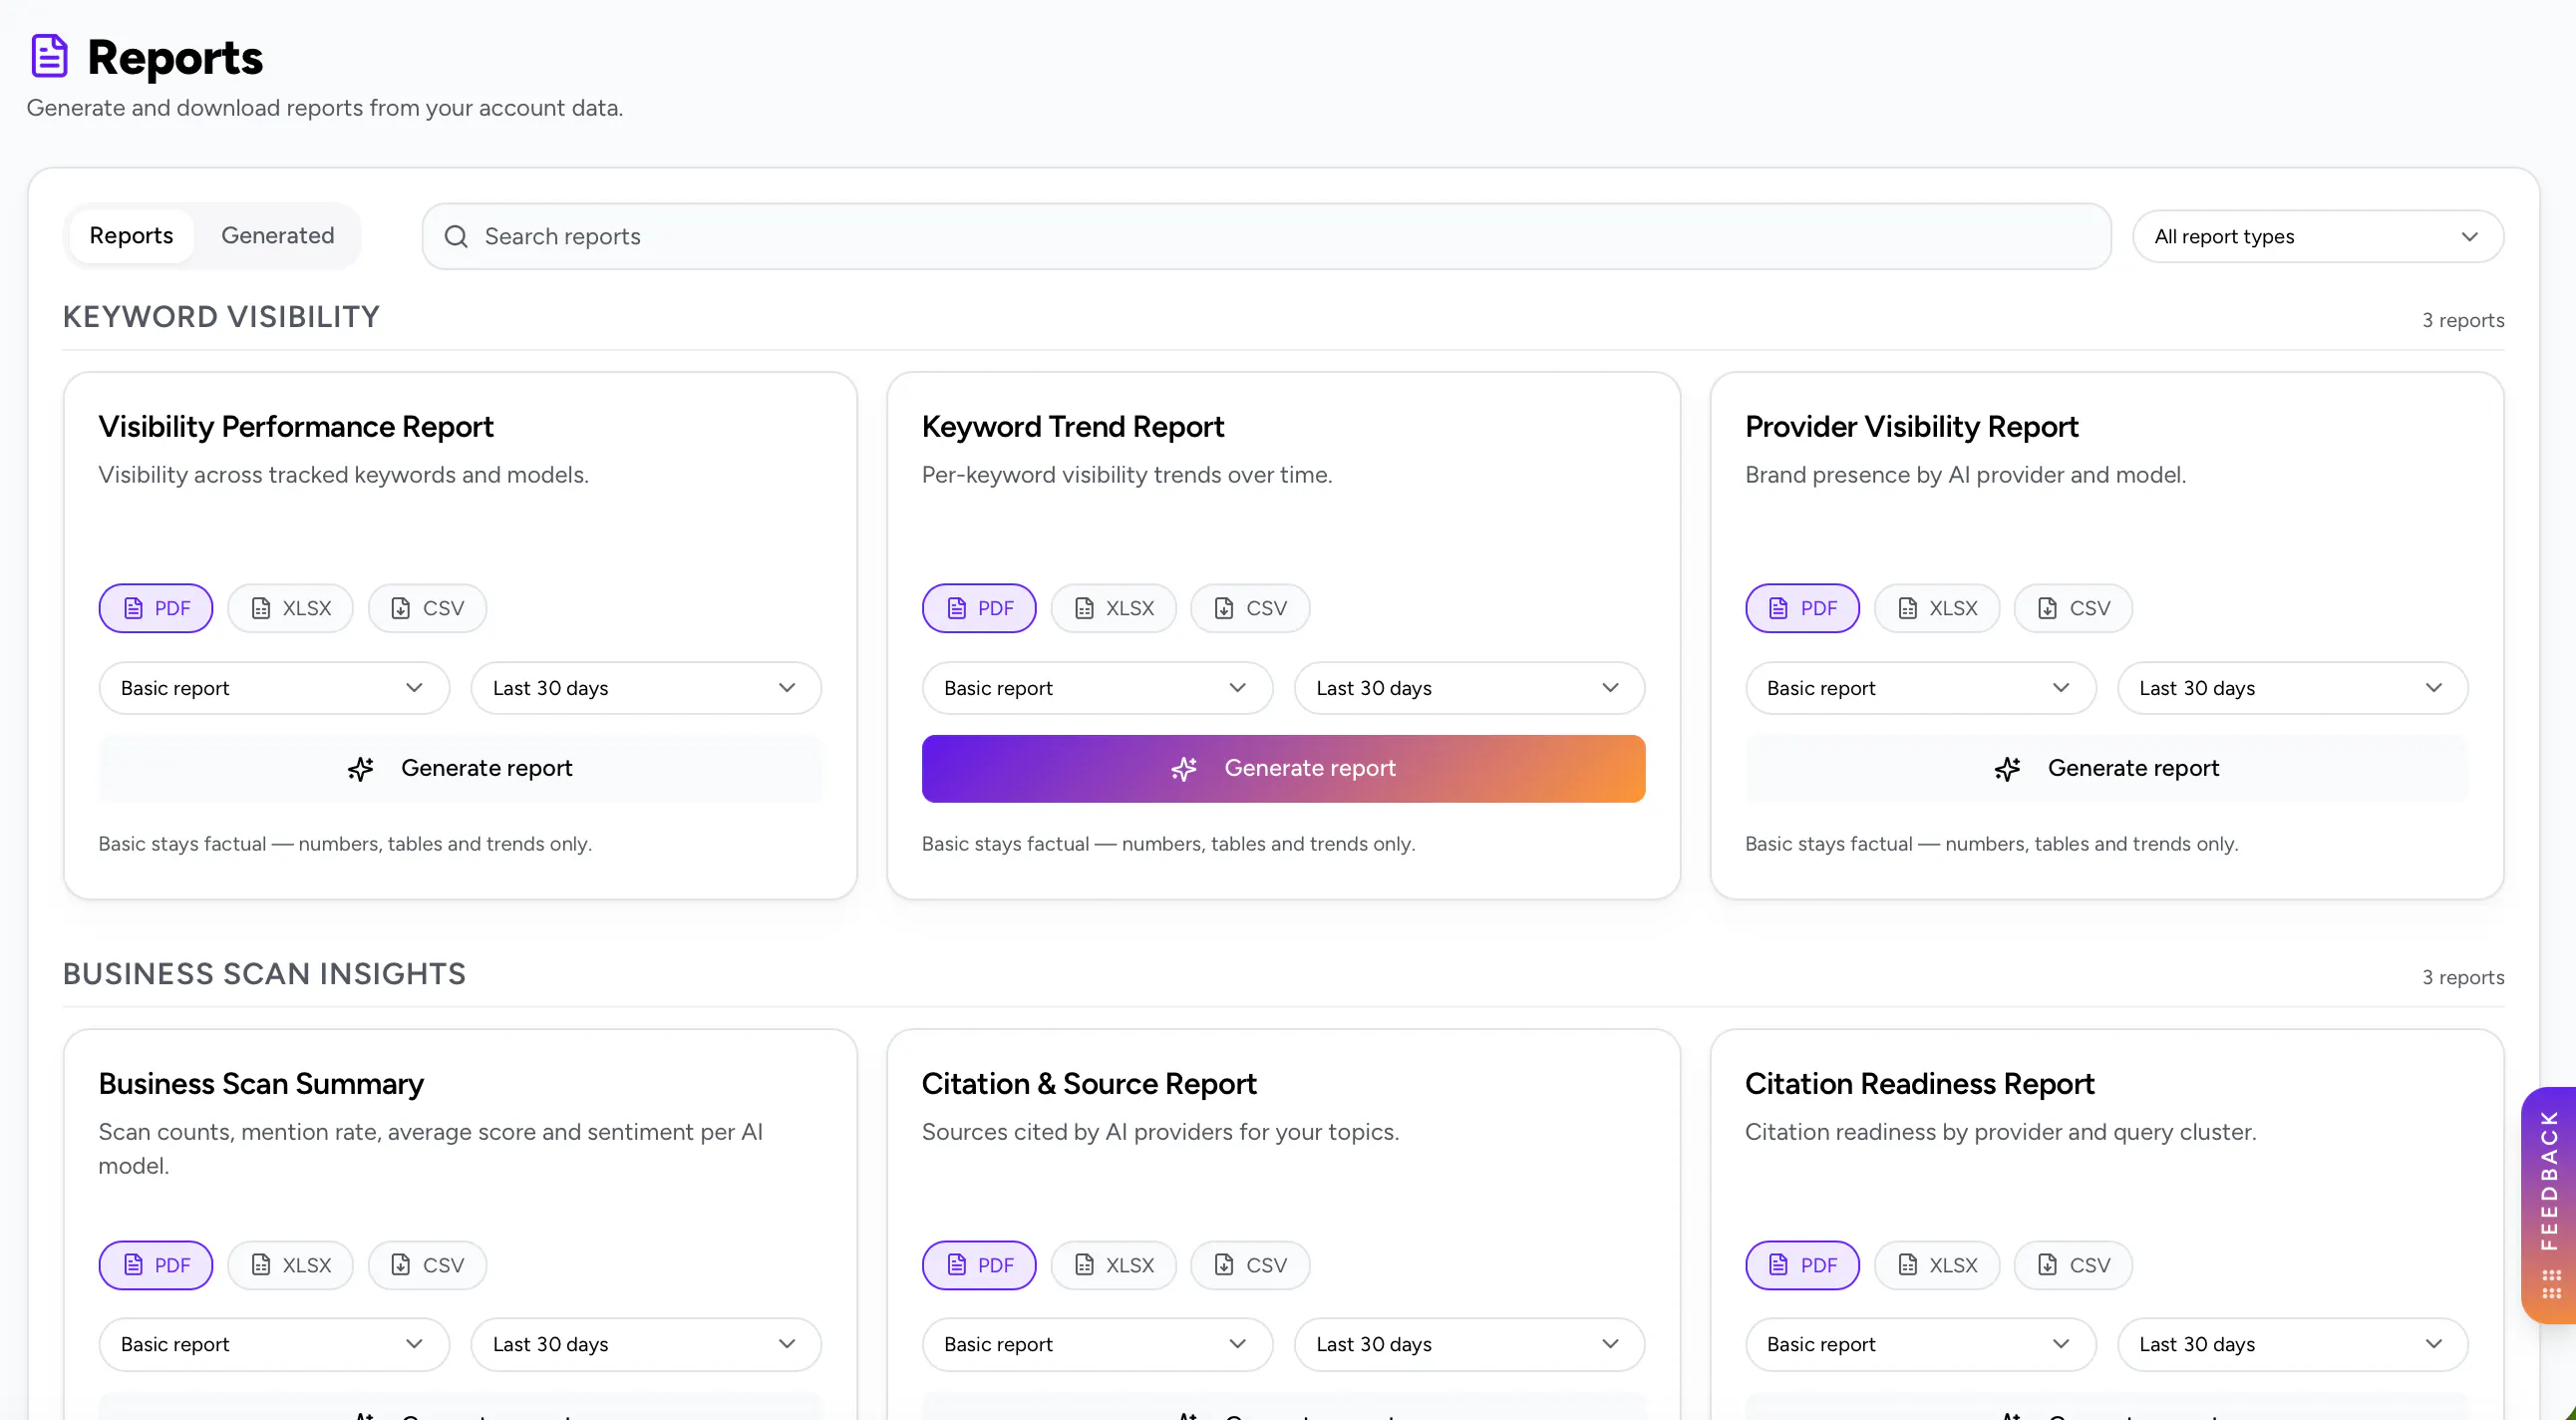
Task: Pick PDF format for Citation Readiness Report
Action: tap(1802, 1265)
